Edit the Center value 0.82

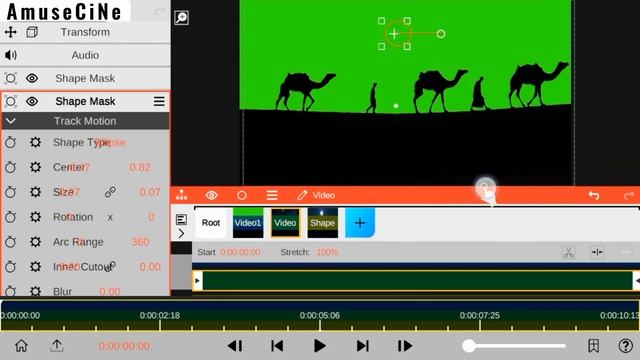click(x=140, y=167)
